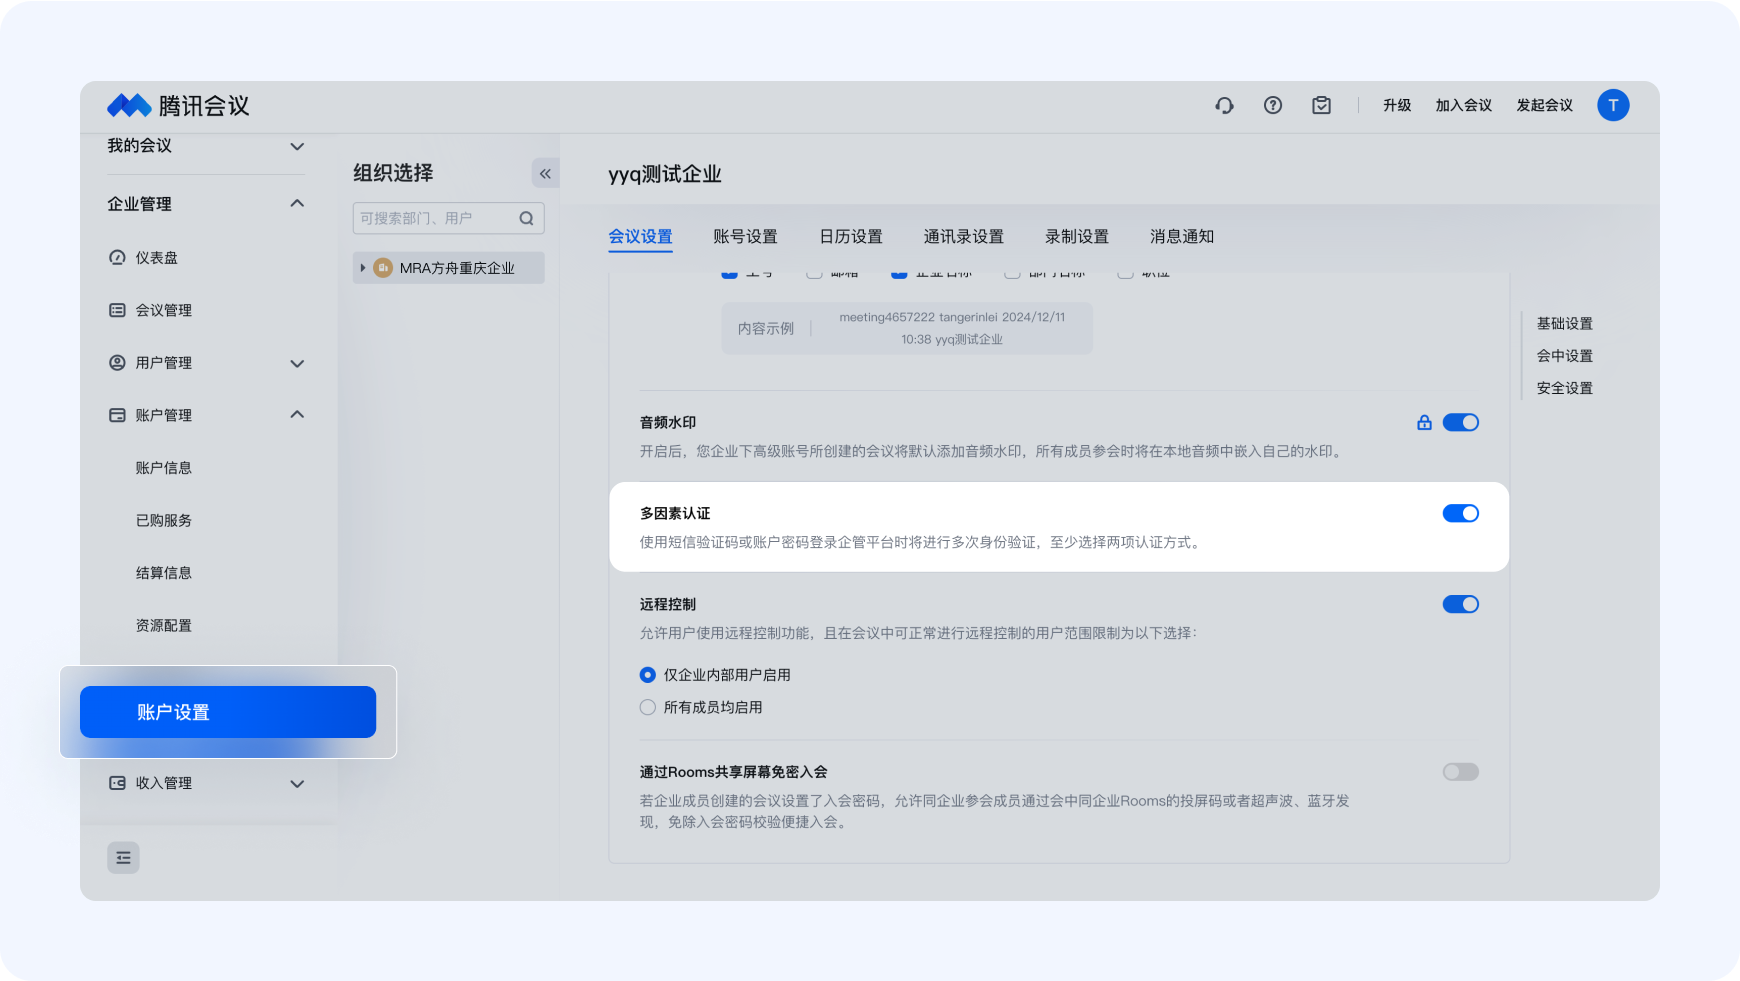
Task: Disable the 远程控制 toggle
Action: pos(1460,605)
